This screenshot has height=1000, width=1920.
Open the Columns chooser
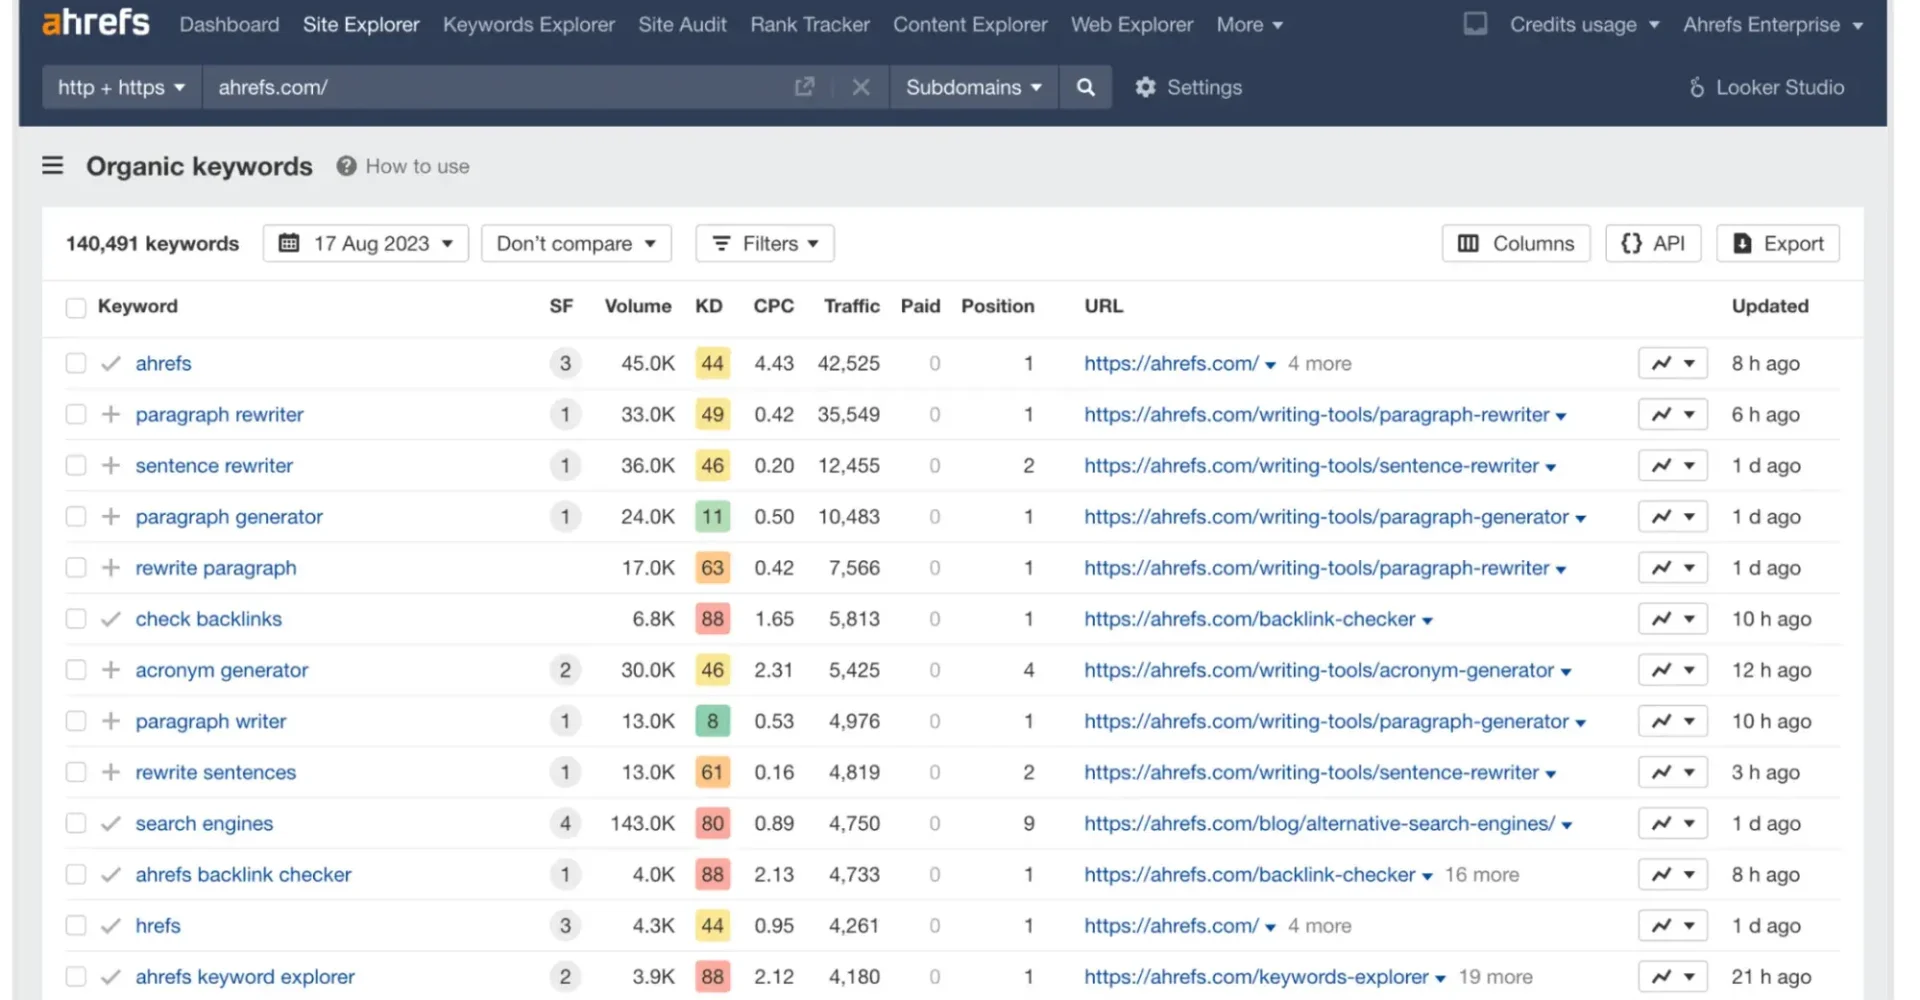point(1516,243)
